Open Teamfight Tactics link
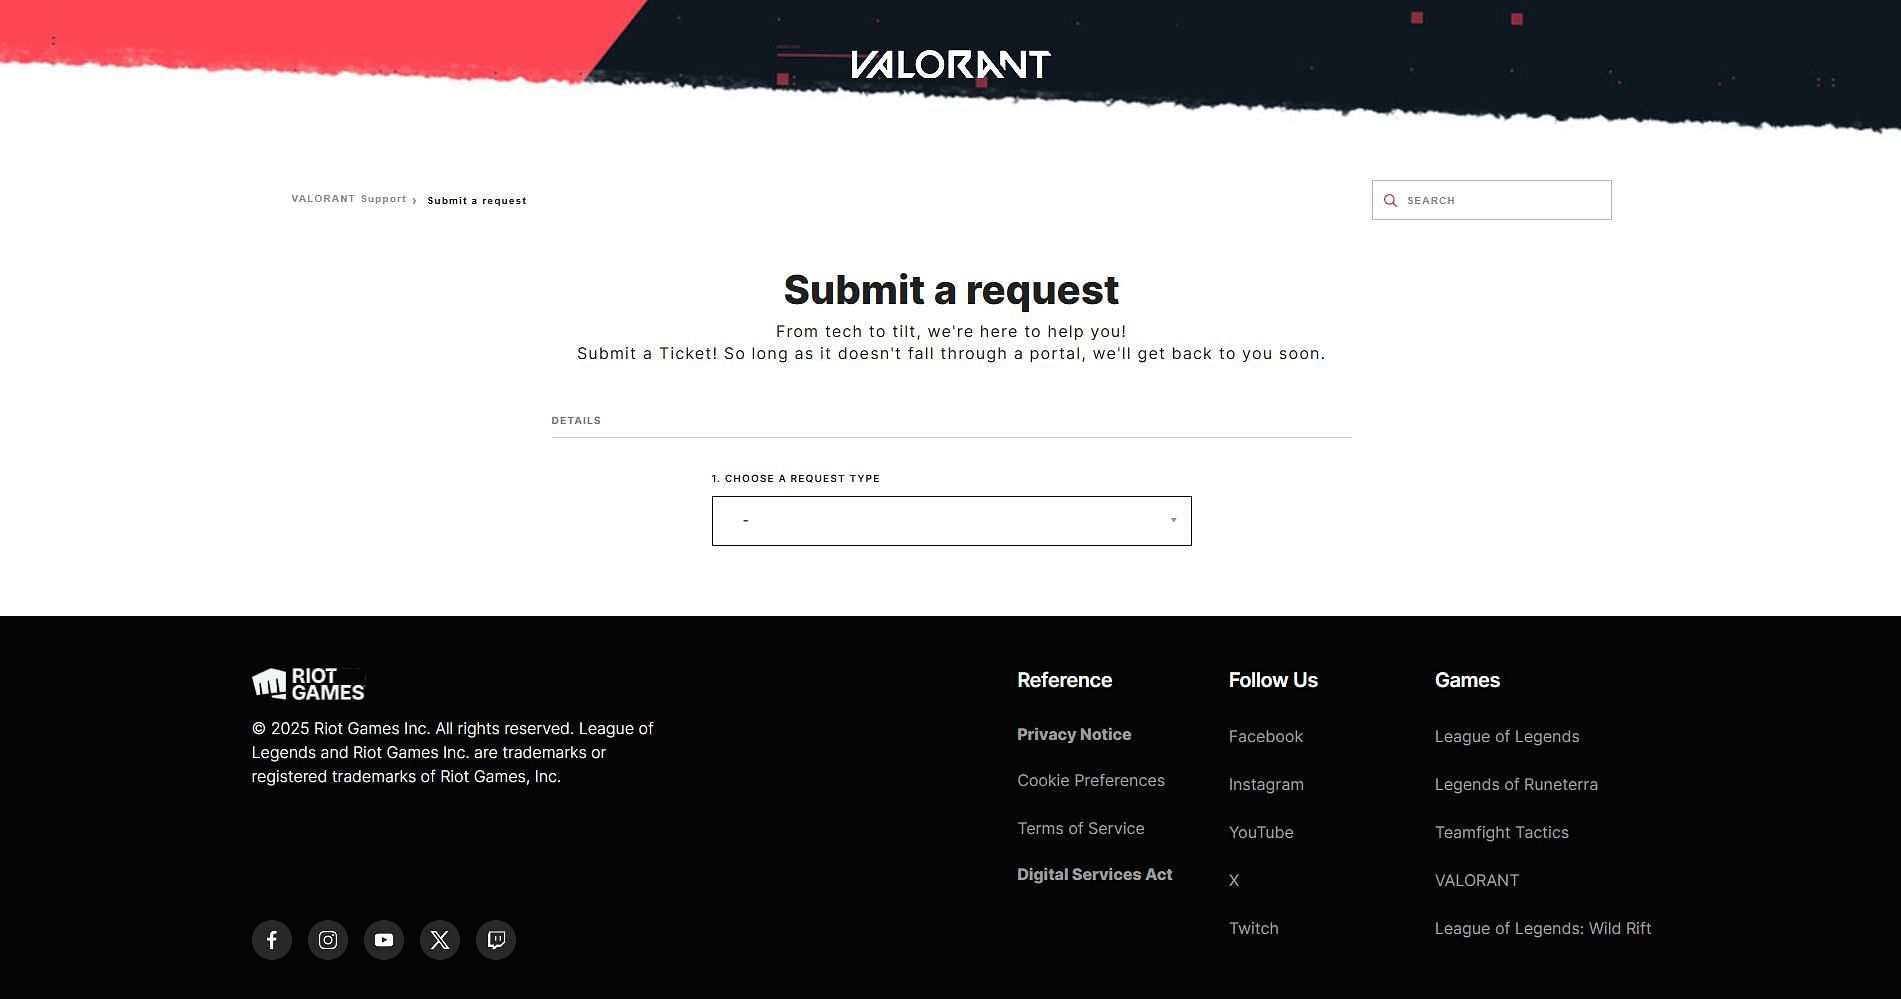This screenshot has width=1901, height=999. tap(1501, 833)
